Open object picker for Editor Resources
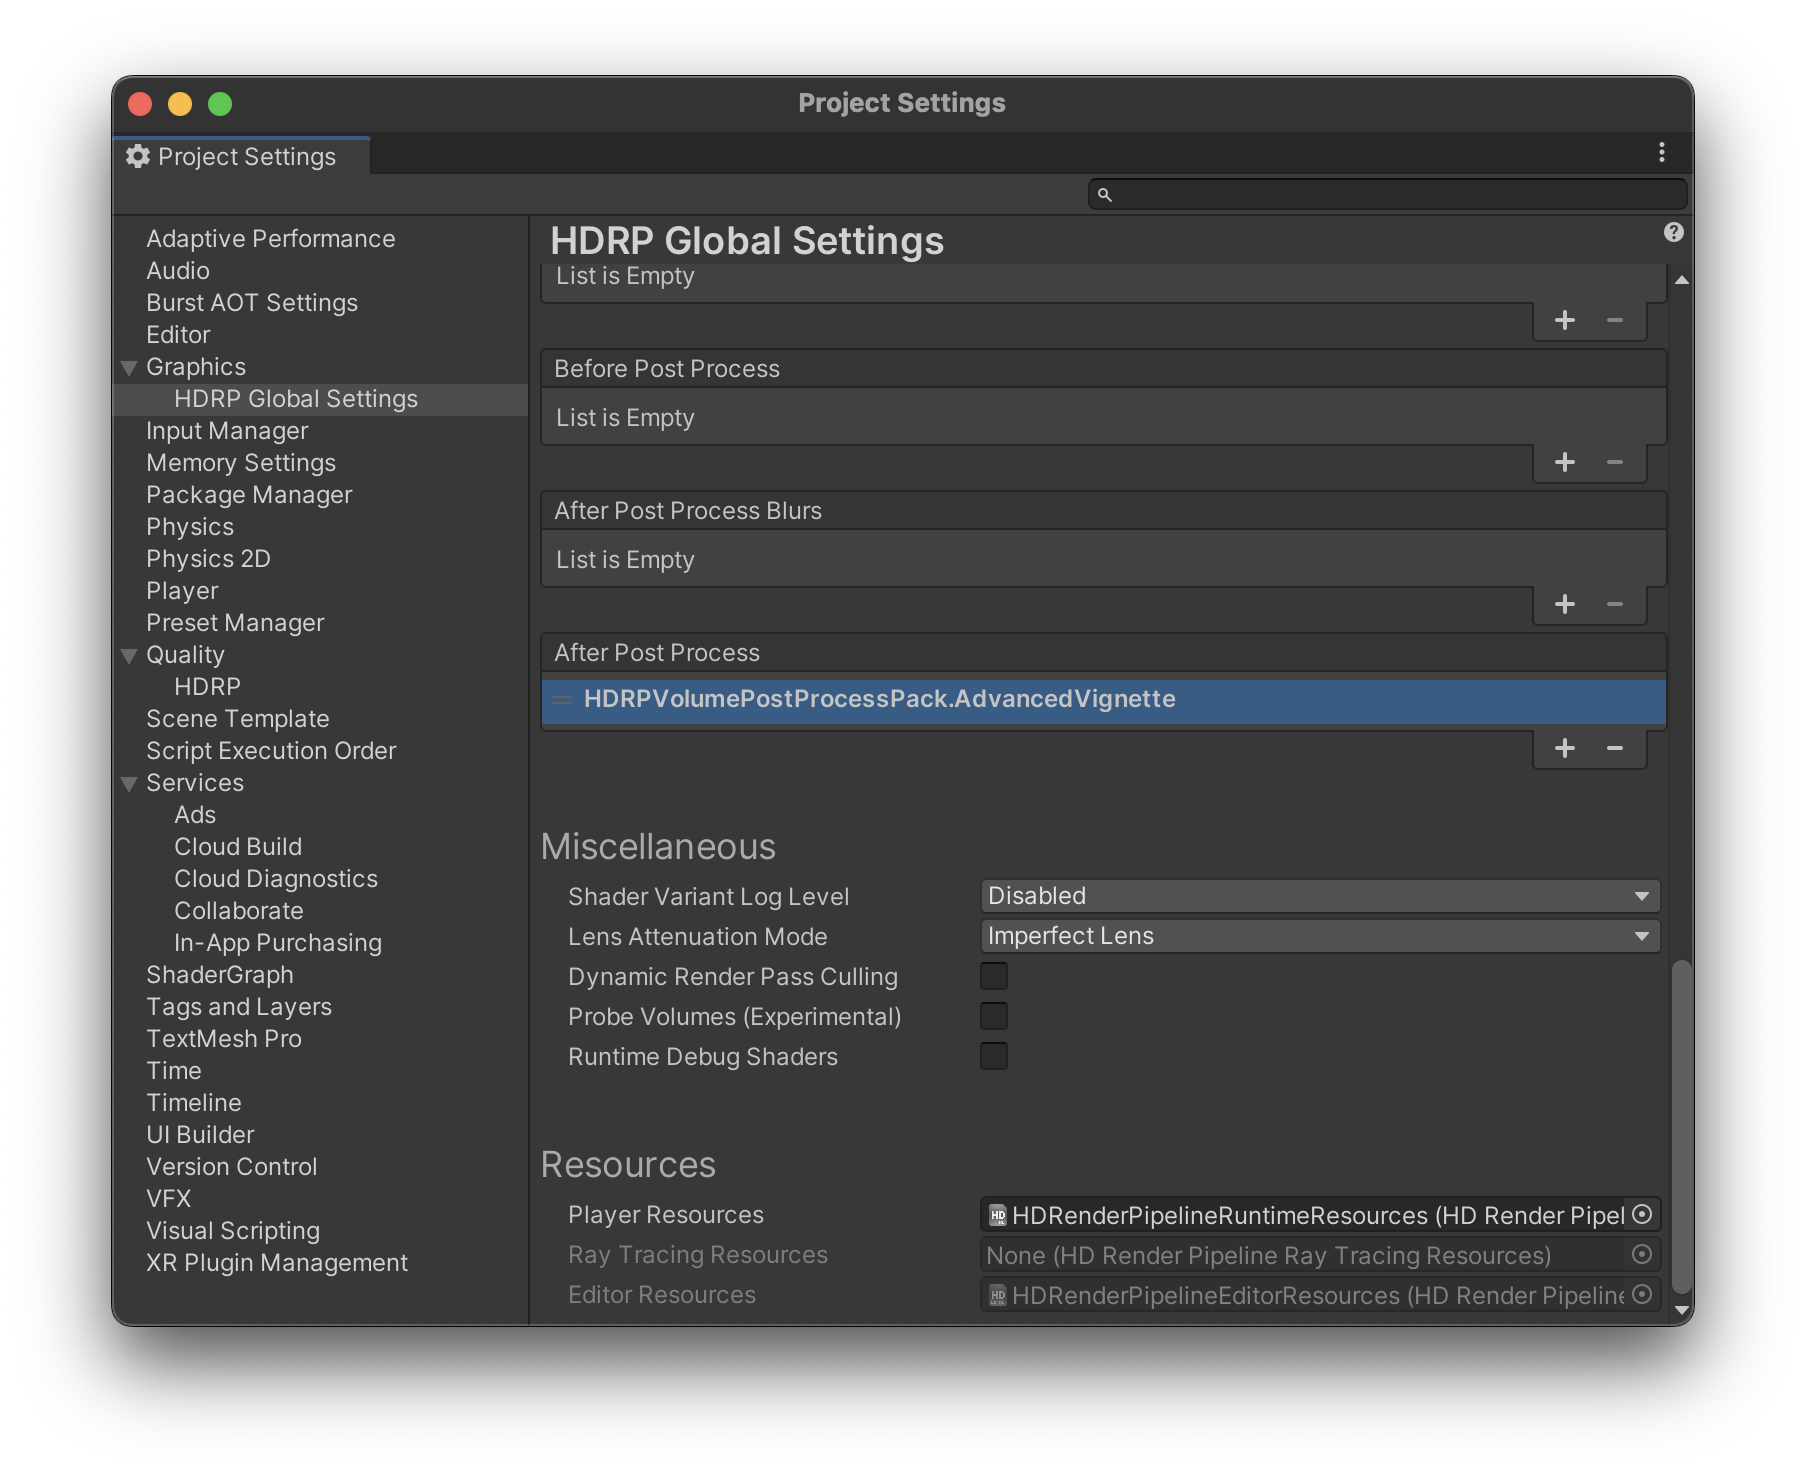The height and width of the screenshot is (1474, 1806). [x=1642, y=1294]
